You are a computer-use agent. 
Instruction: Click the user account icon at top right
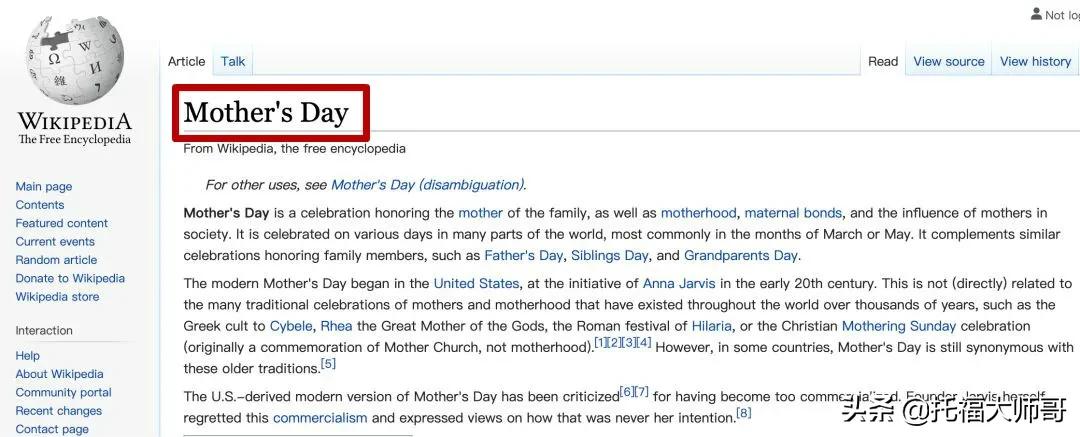pos(1036,14)
